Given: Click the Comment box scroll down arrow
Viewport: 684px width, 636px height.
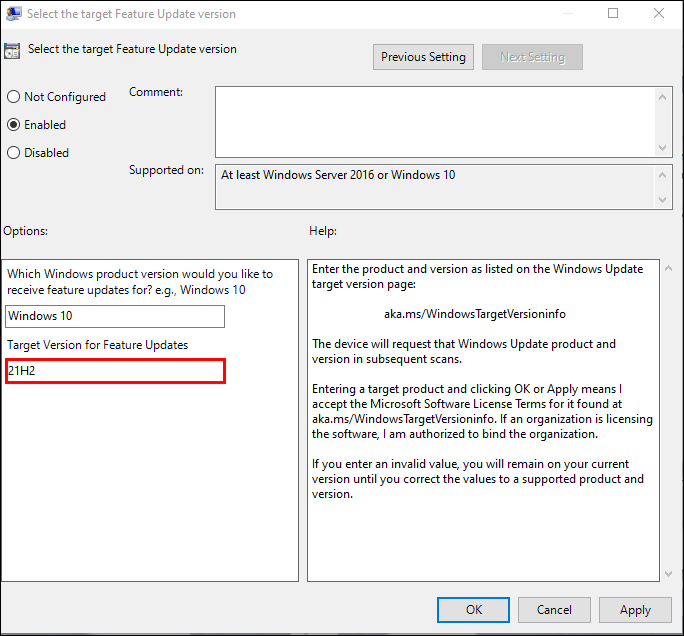Looking at the screenshot, I should [x=663, y=147].
